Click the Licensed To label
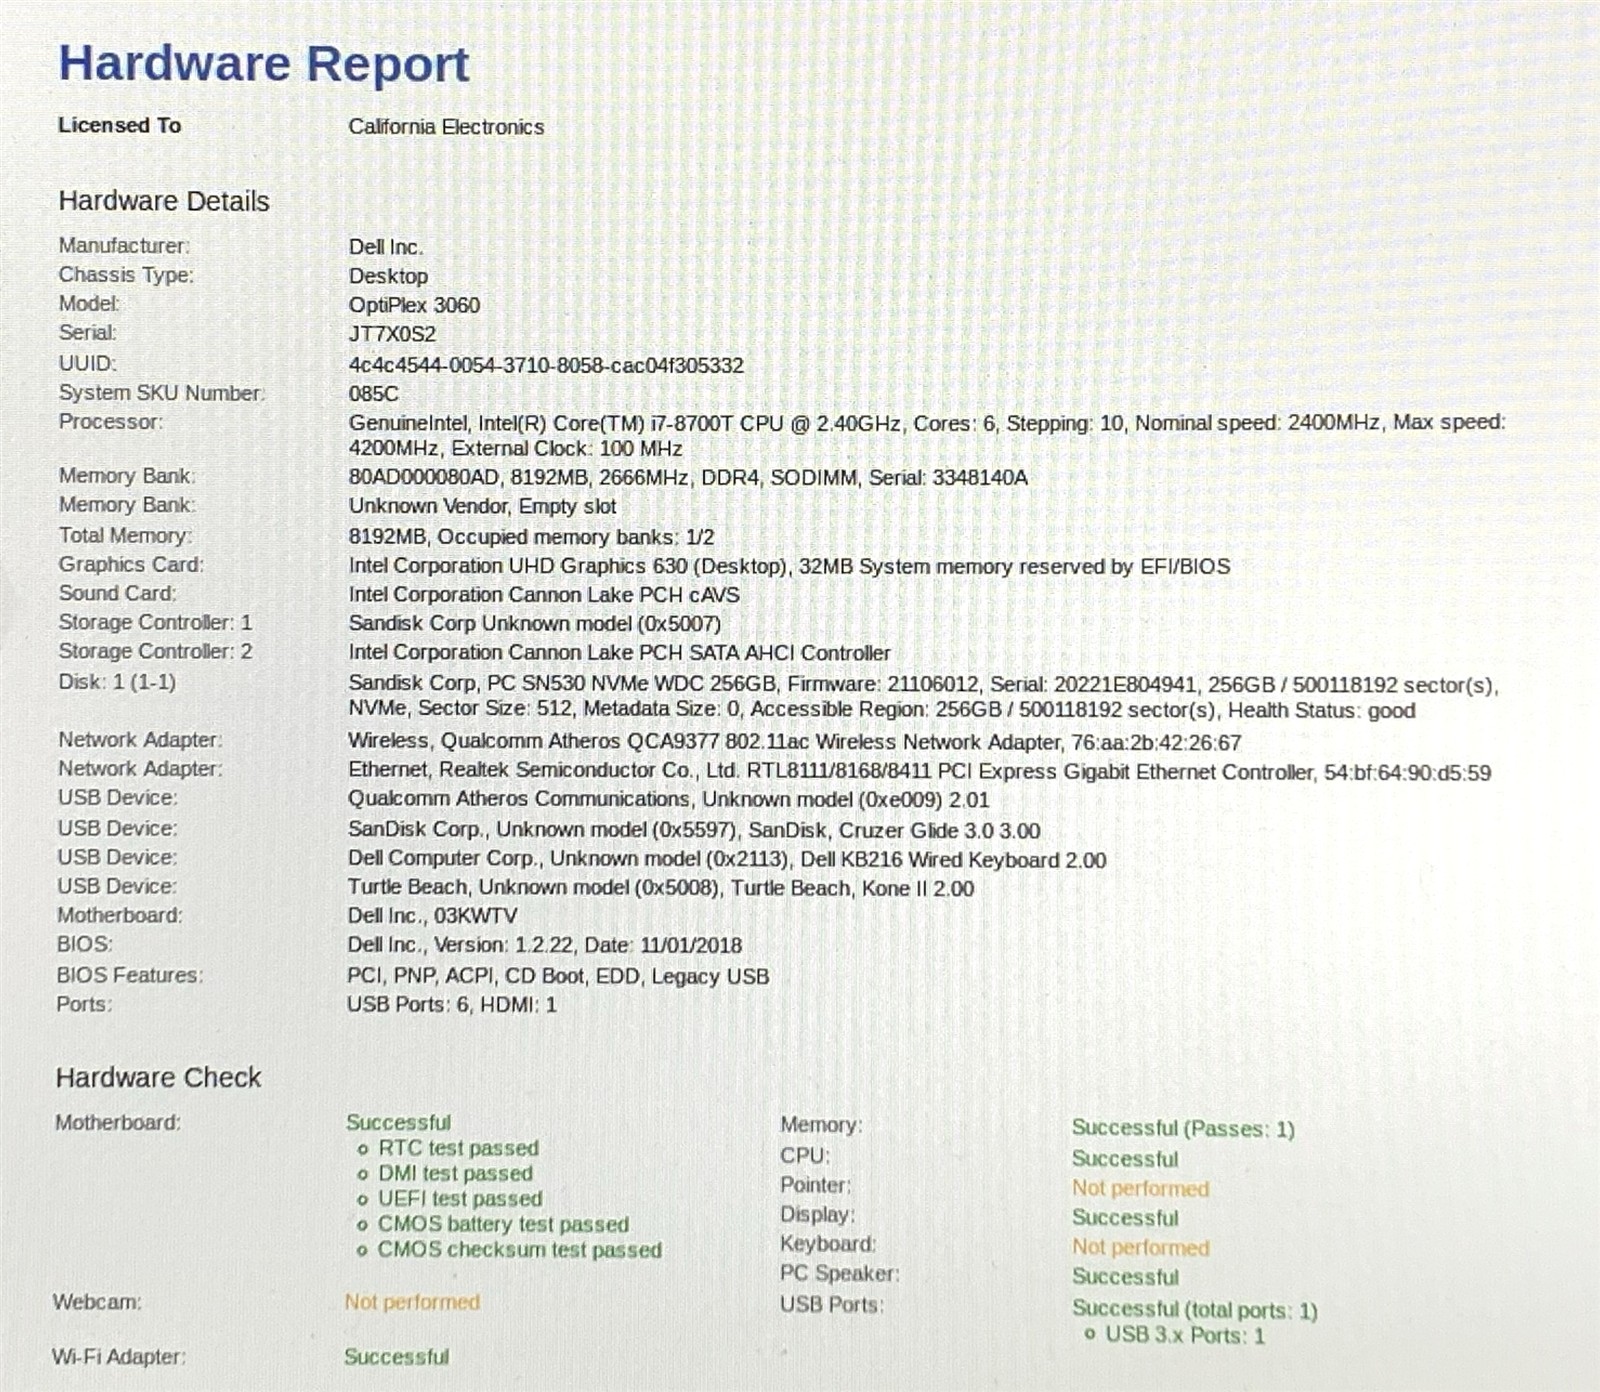 click(x=120, y=125)
